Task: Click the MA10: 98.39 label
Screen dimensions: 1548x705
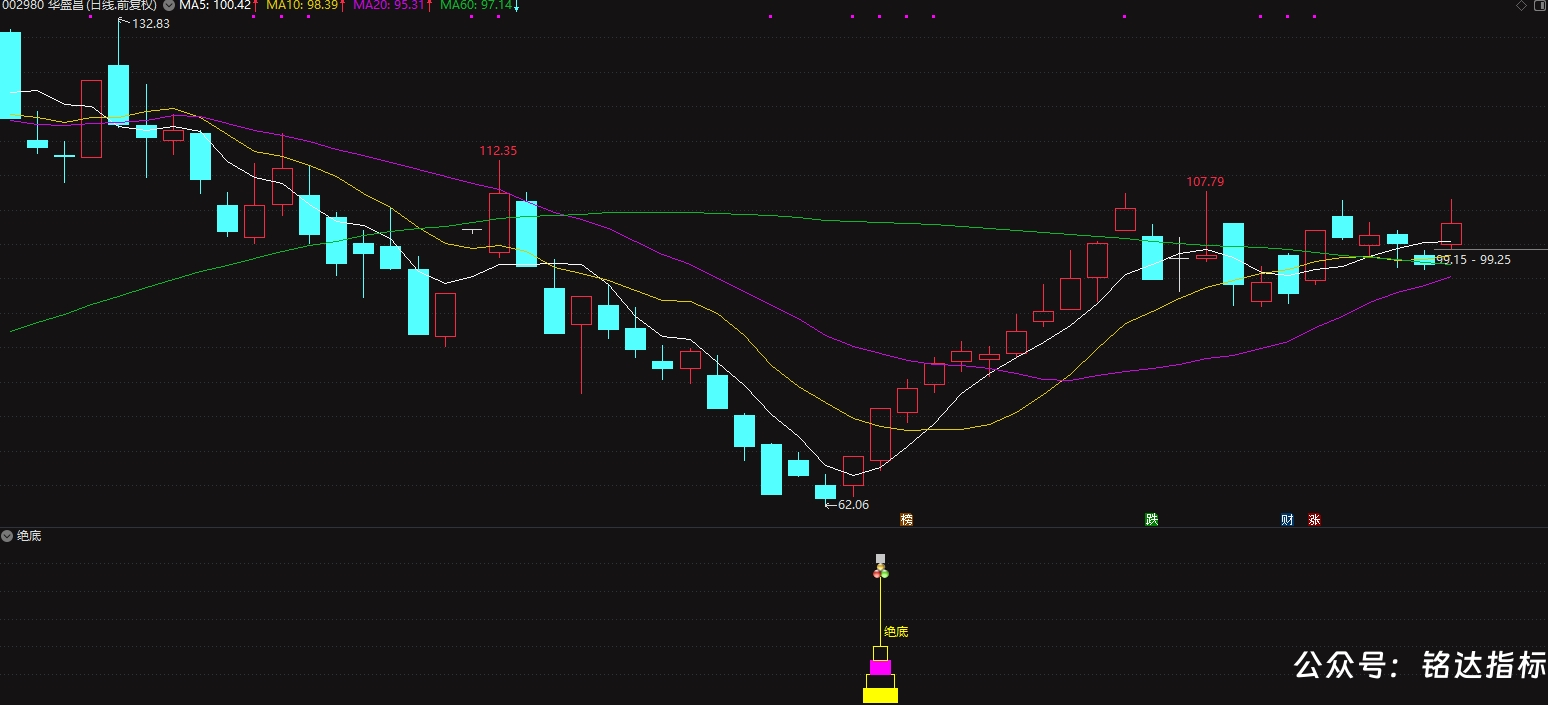Action: pos(302,5)
